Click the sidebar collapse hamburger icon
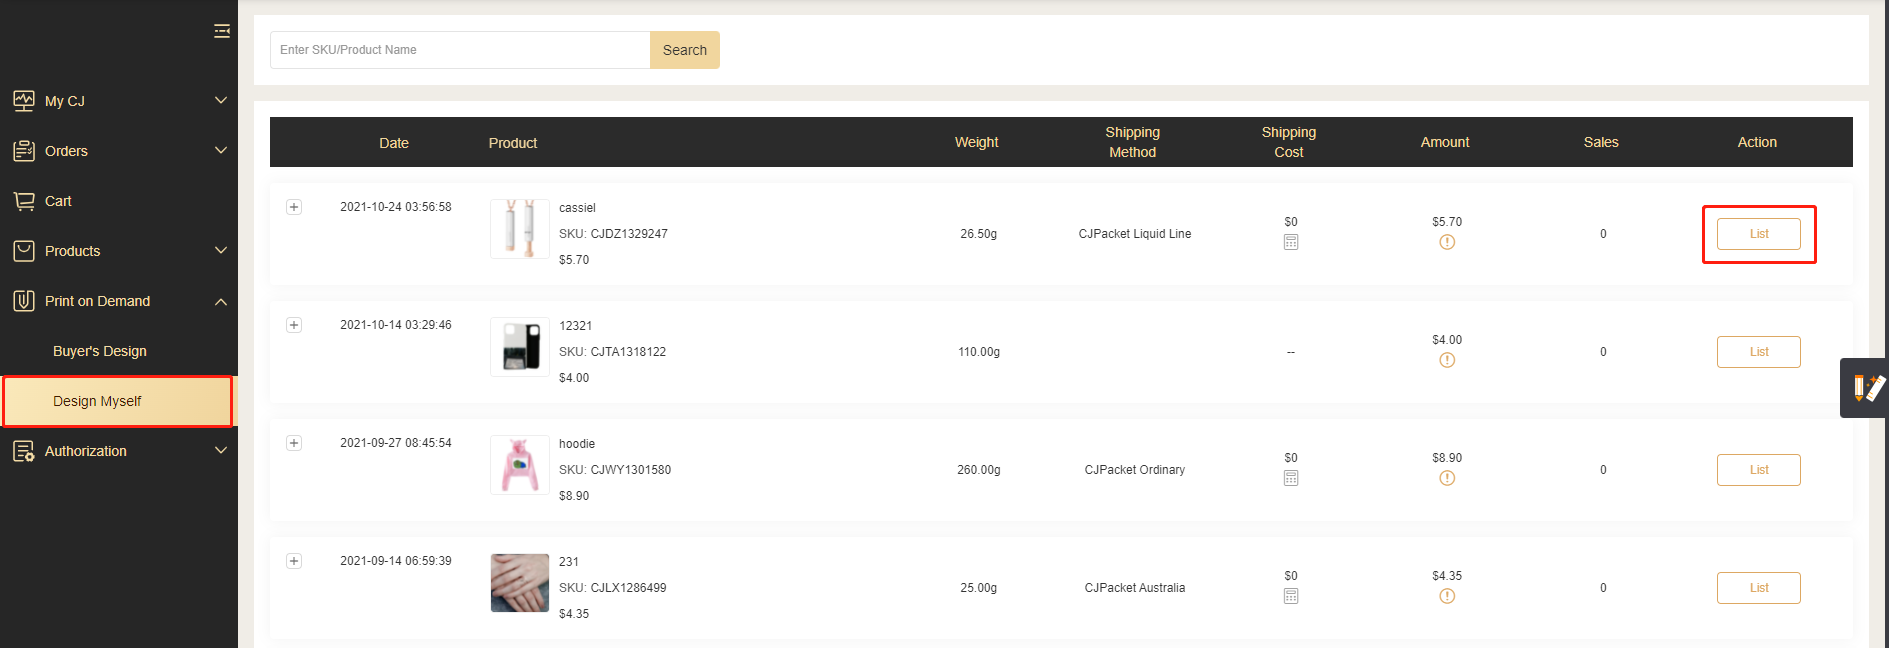1889x648 pixels. [221, 31]
